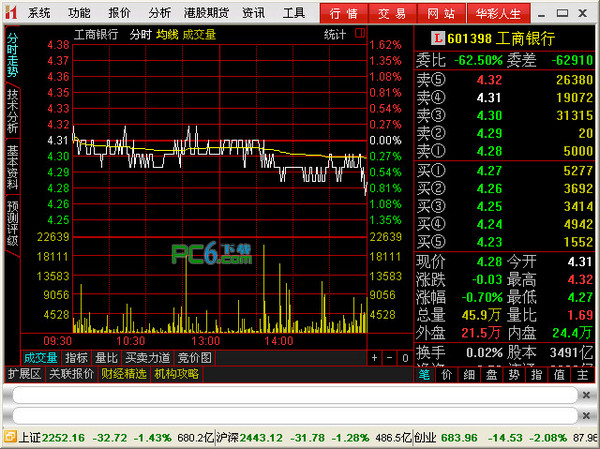Switch to the 势 tab at bottom right
Viewport: 600px width, 449px height.
click(x=513, y=374)
